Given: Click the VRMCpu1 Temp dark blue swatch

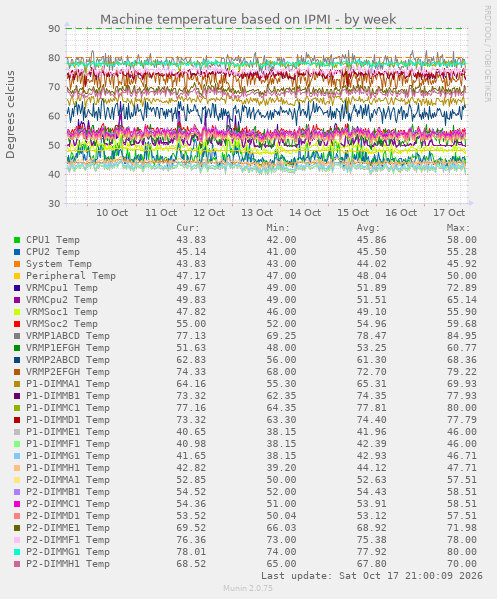Looking at the screenshot, I should (17, 288).
